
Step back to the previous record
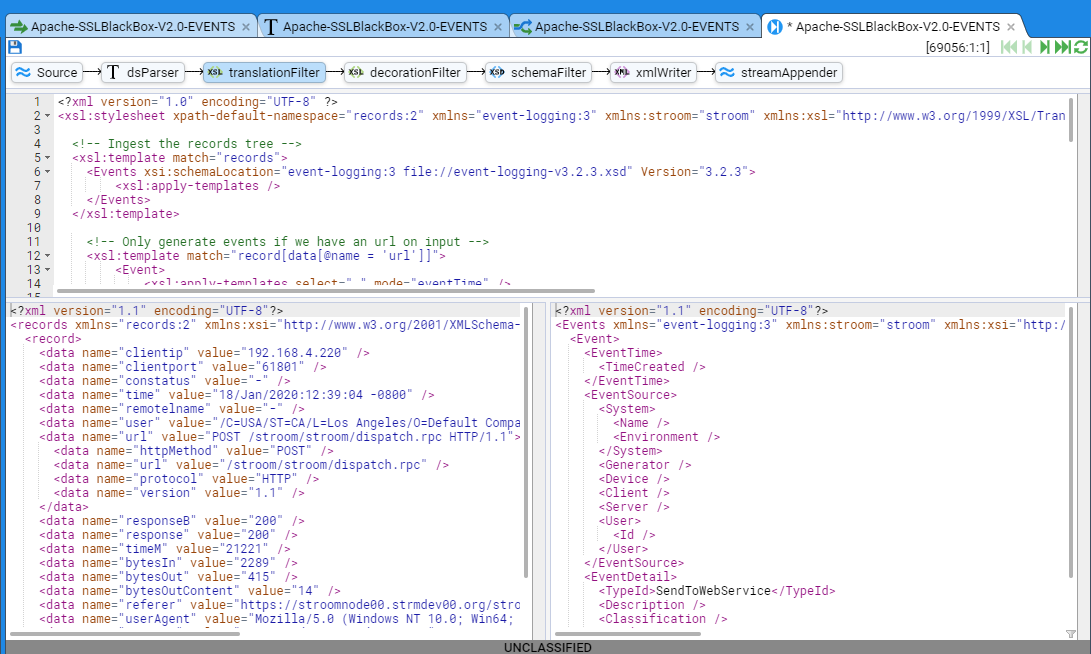click(x=1027, y=47)
